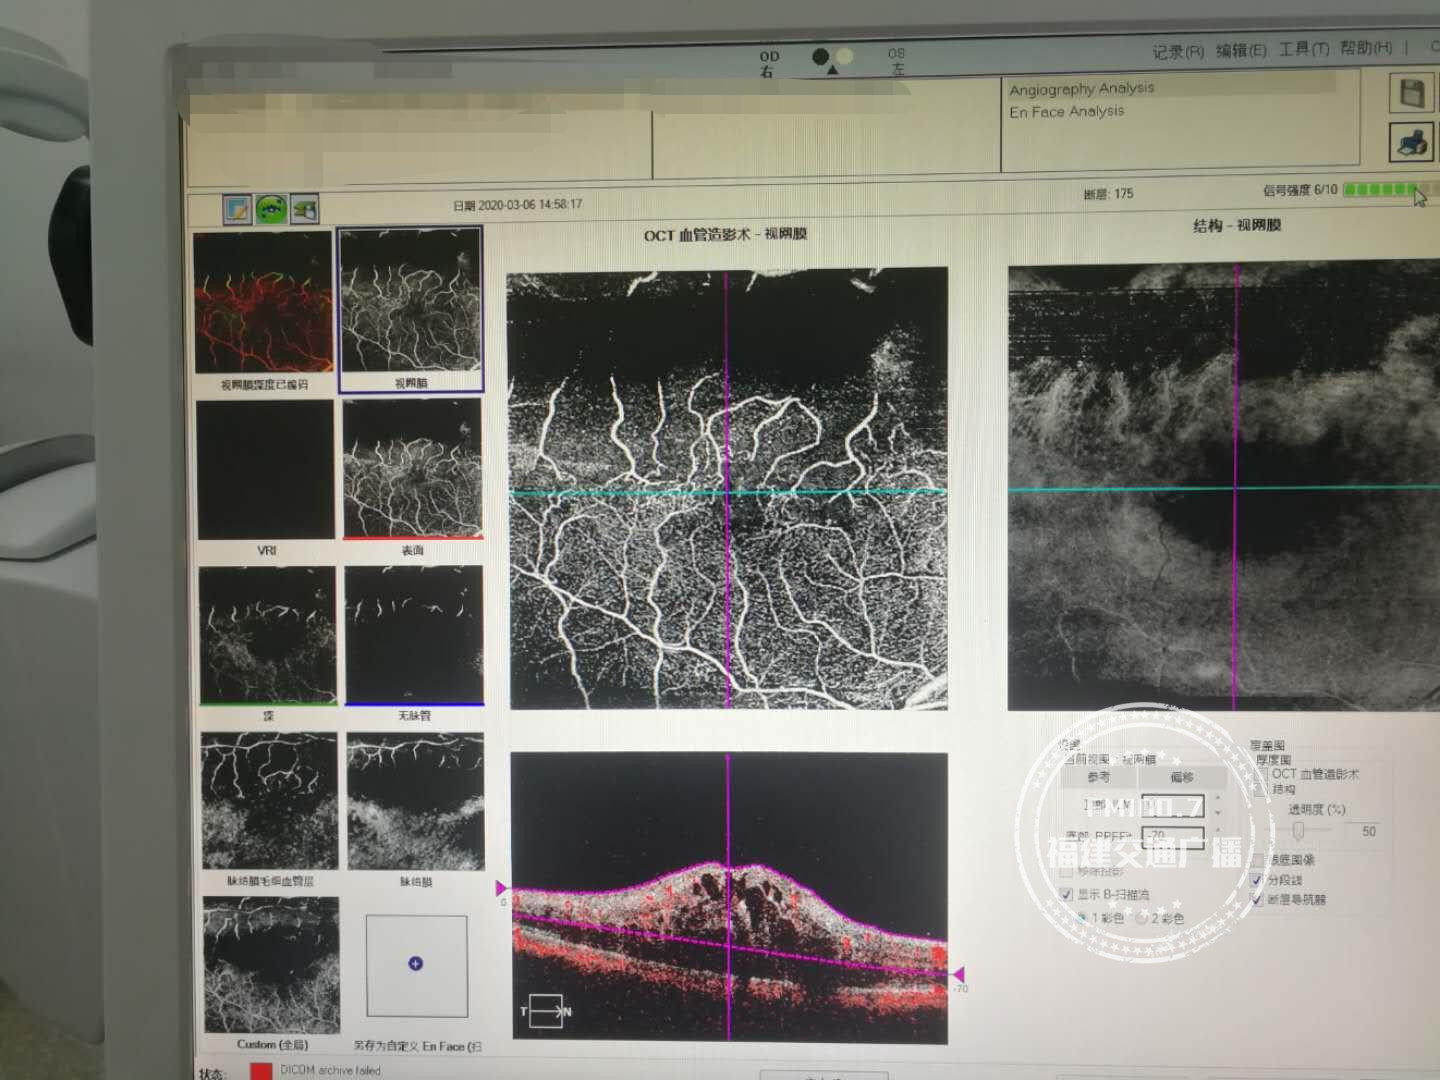
Task: Click the B-scan cross-section image
Action: (x=729, y=897)
